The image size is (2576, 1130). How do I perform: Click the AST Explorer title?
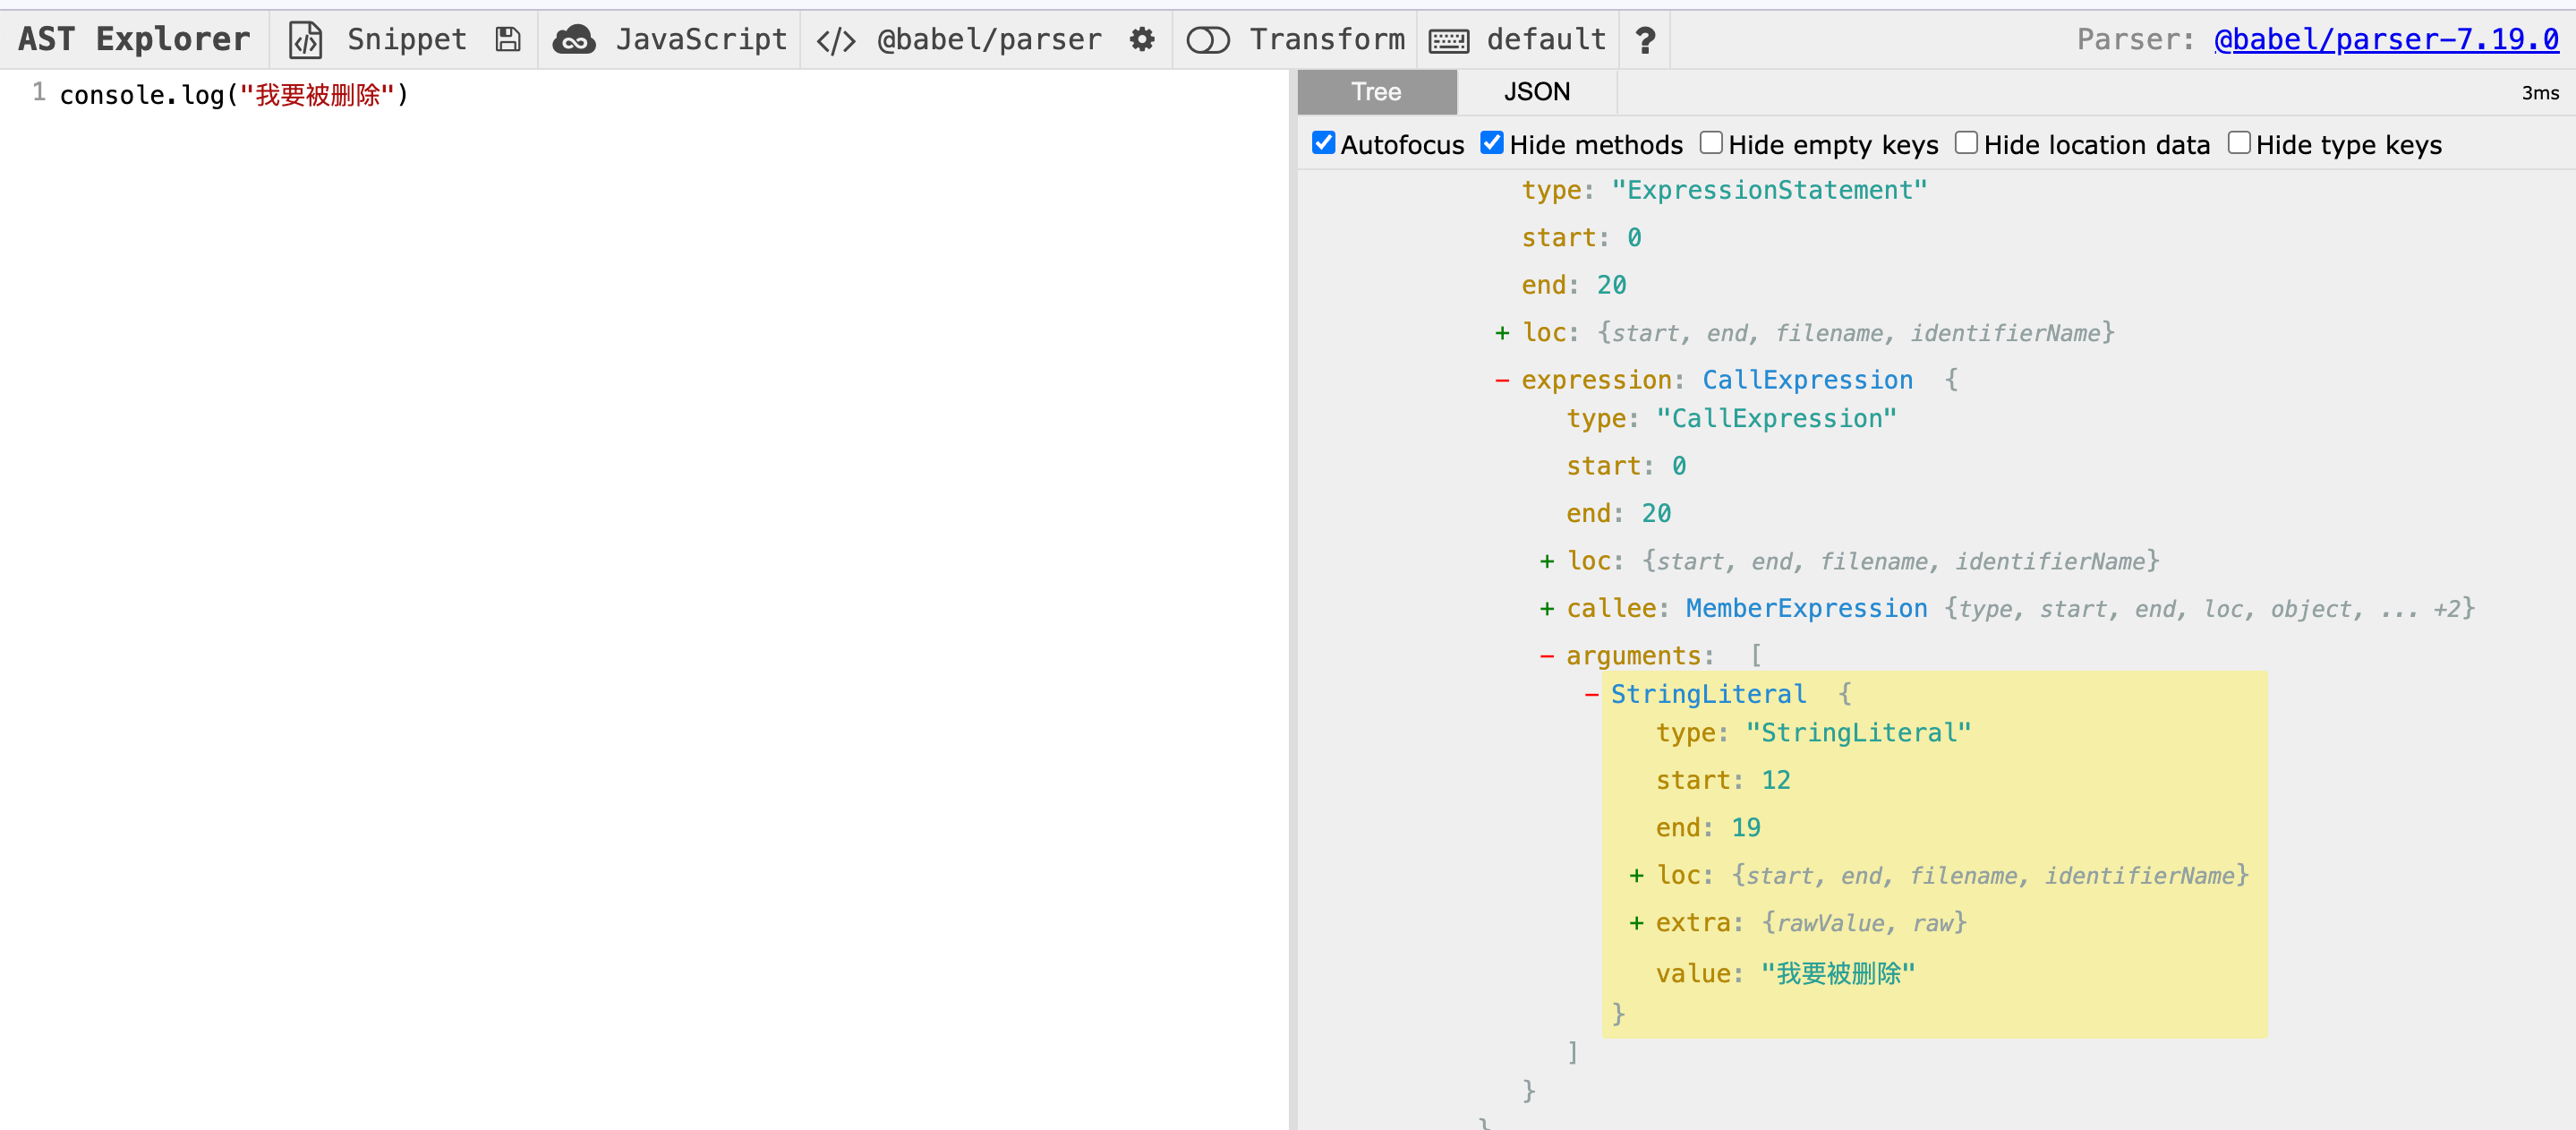click(134, 40)
